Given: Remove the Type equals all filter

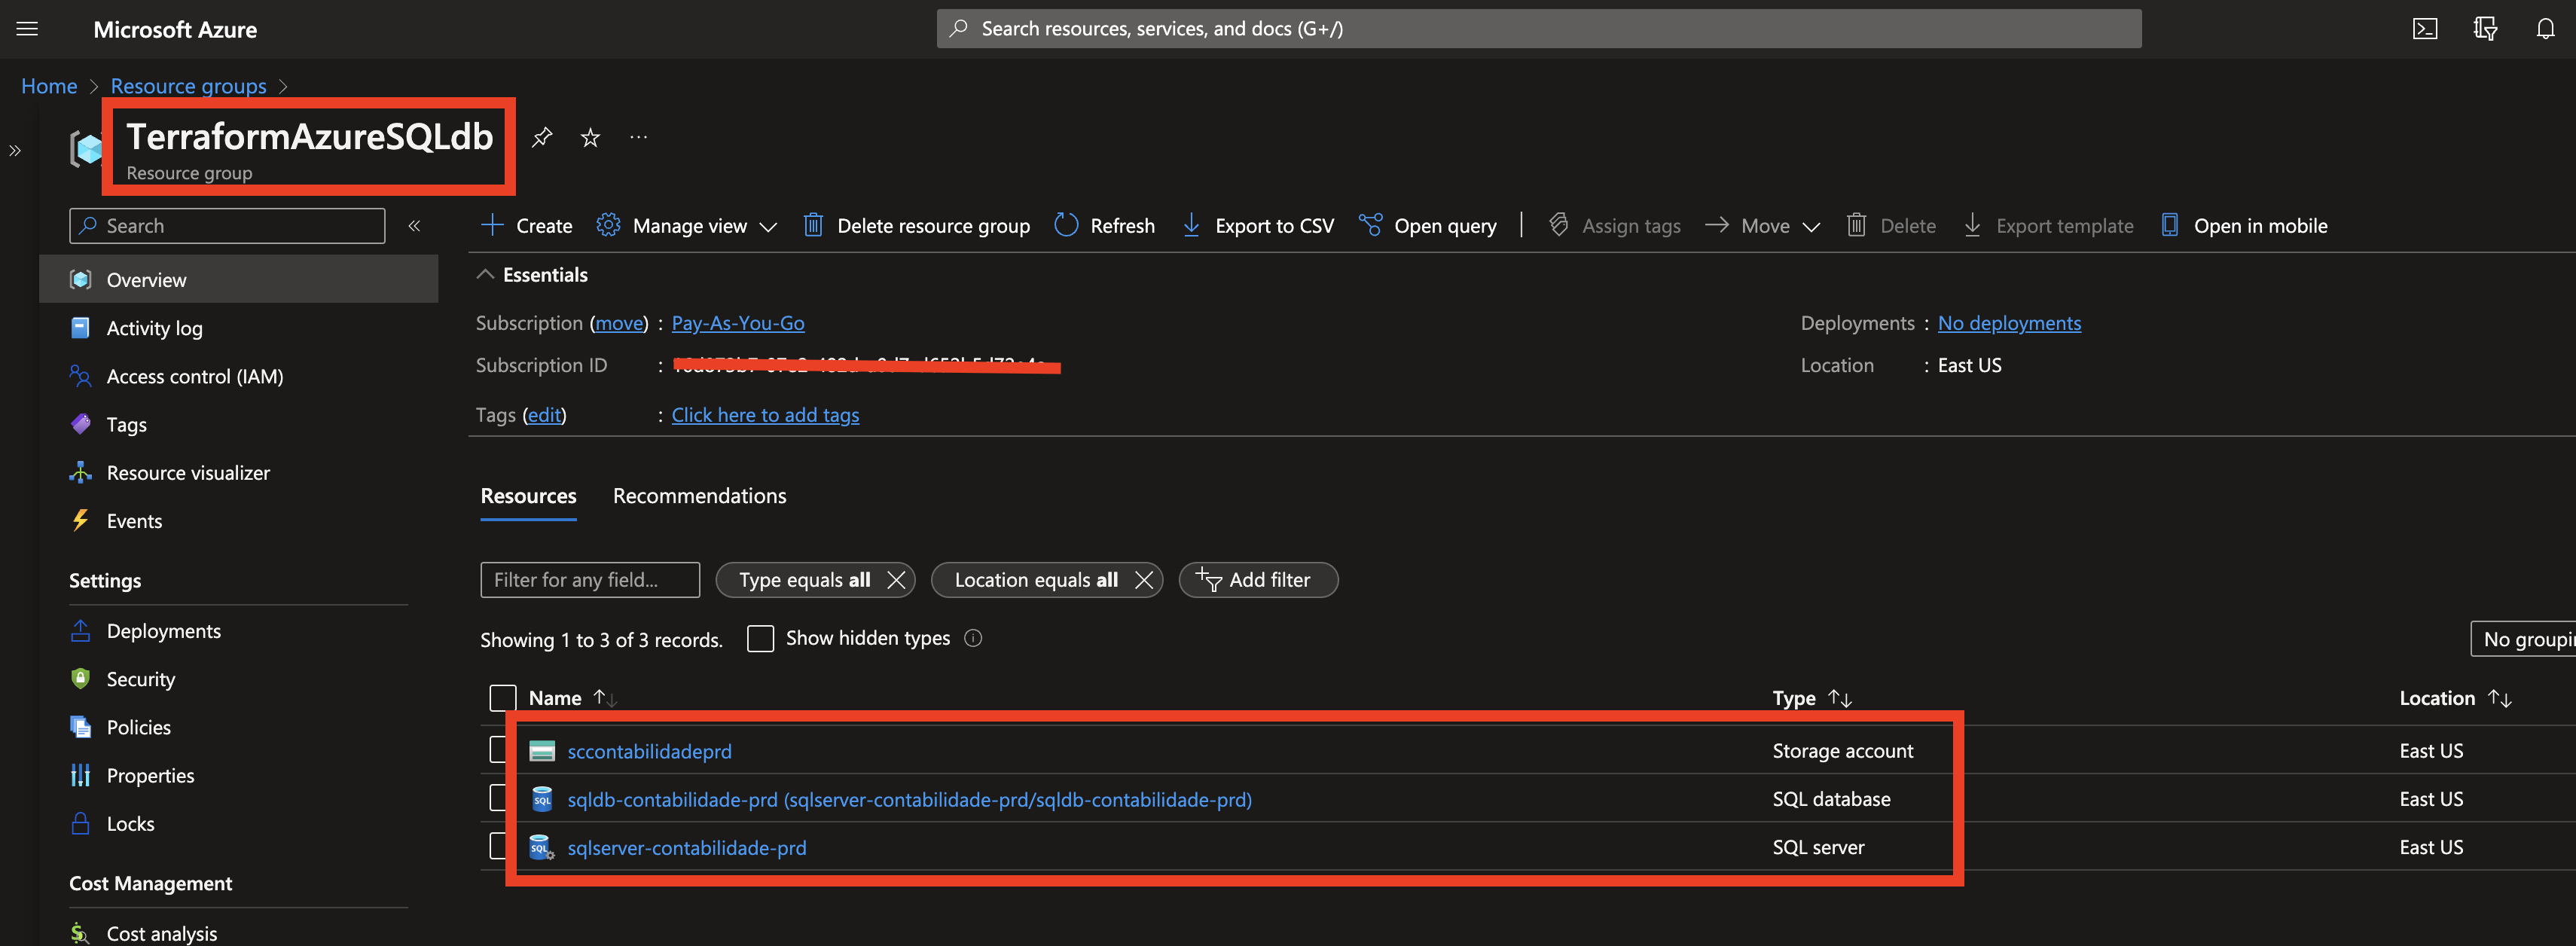Looking at the screenshot, I should 896,580.
